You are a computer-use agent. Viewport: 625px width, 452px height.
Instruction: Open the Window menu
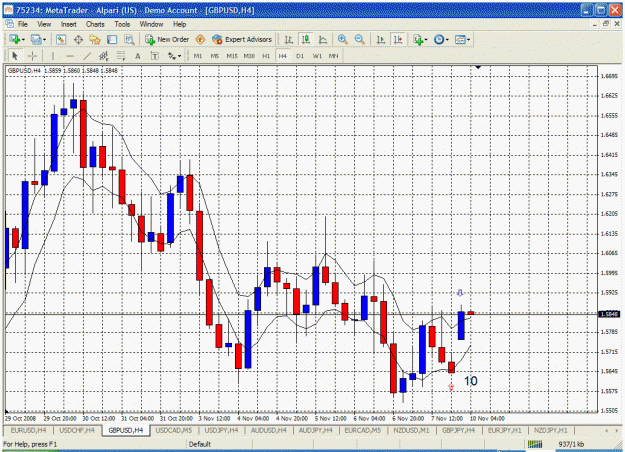click(x=151, y=24)
